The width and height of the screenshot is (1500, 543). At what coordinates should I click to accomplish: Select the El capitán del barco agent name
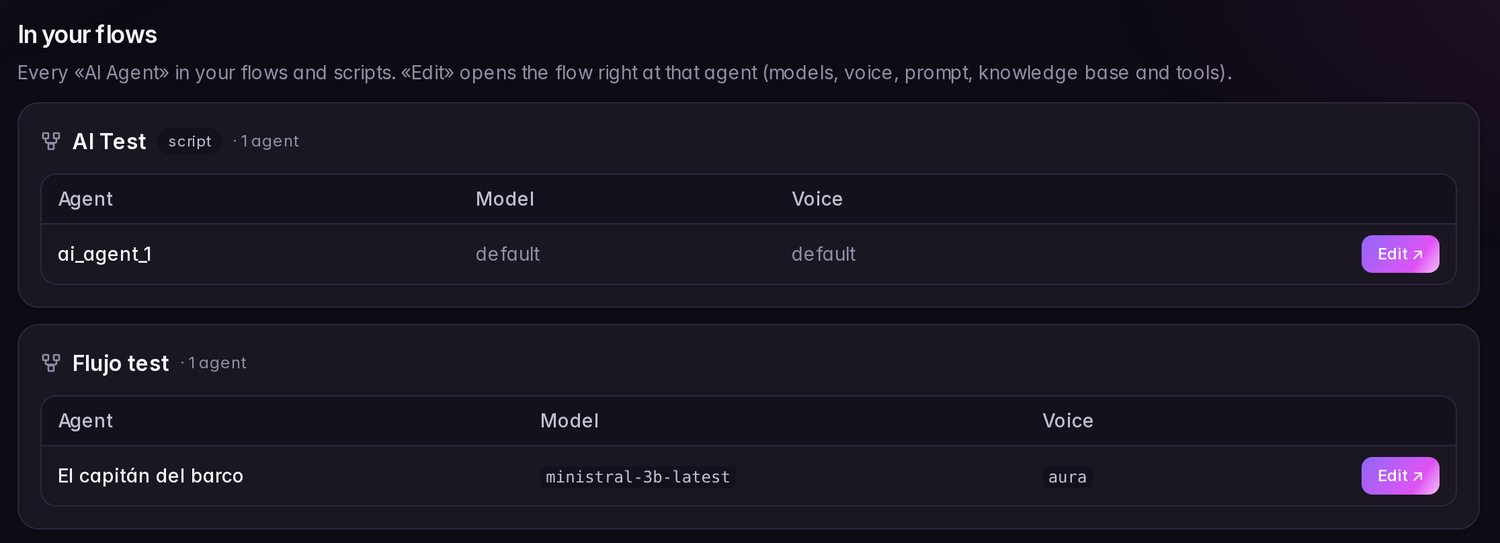[151, 476]
